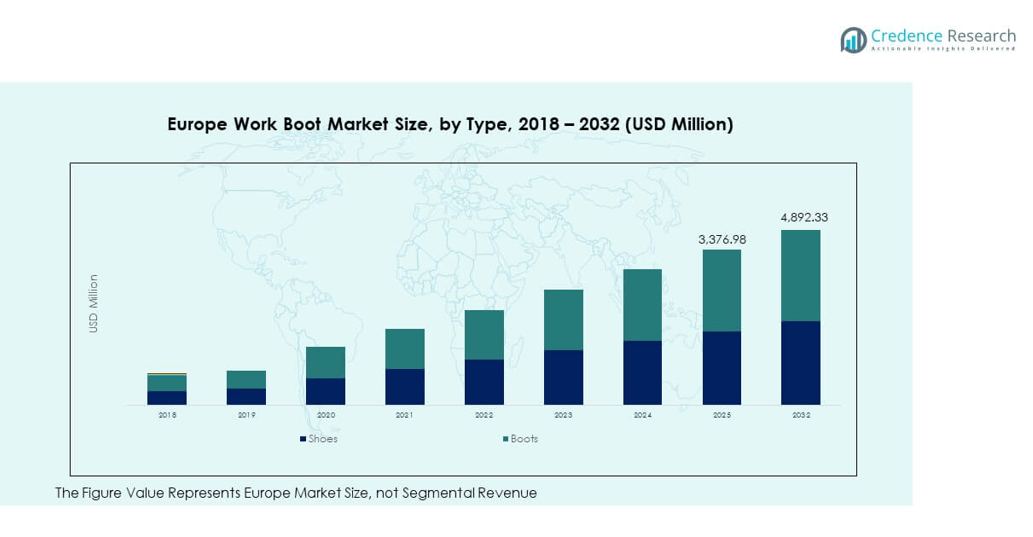Click the 4,892.33 data label
Screen dimensions: 1033x537
tap(804, 217)
